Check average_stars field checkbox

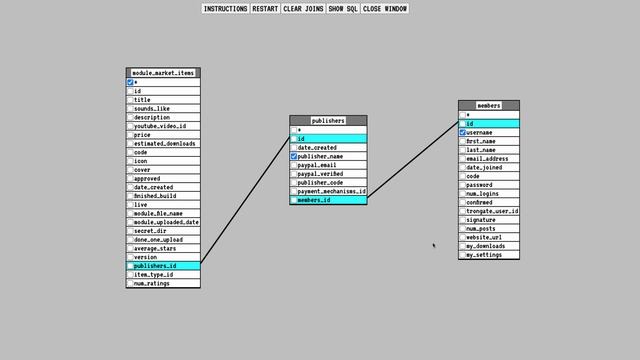tap(130, 248)
